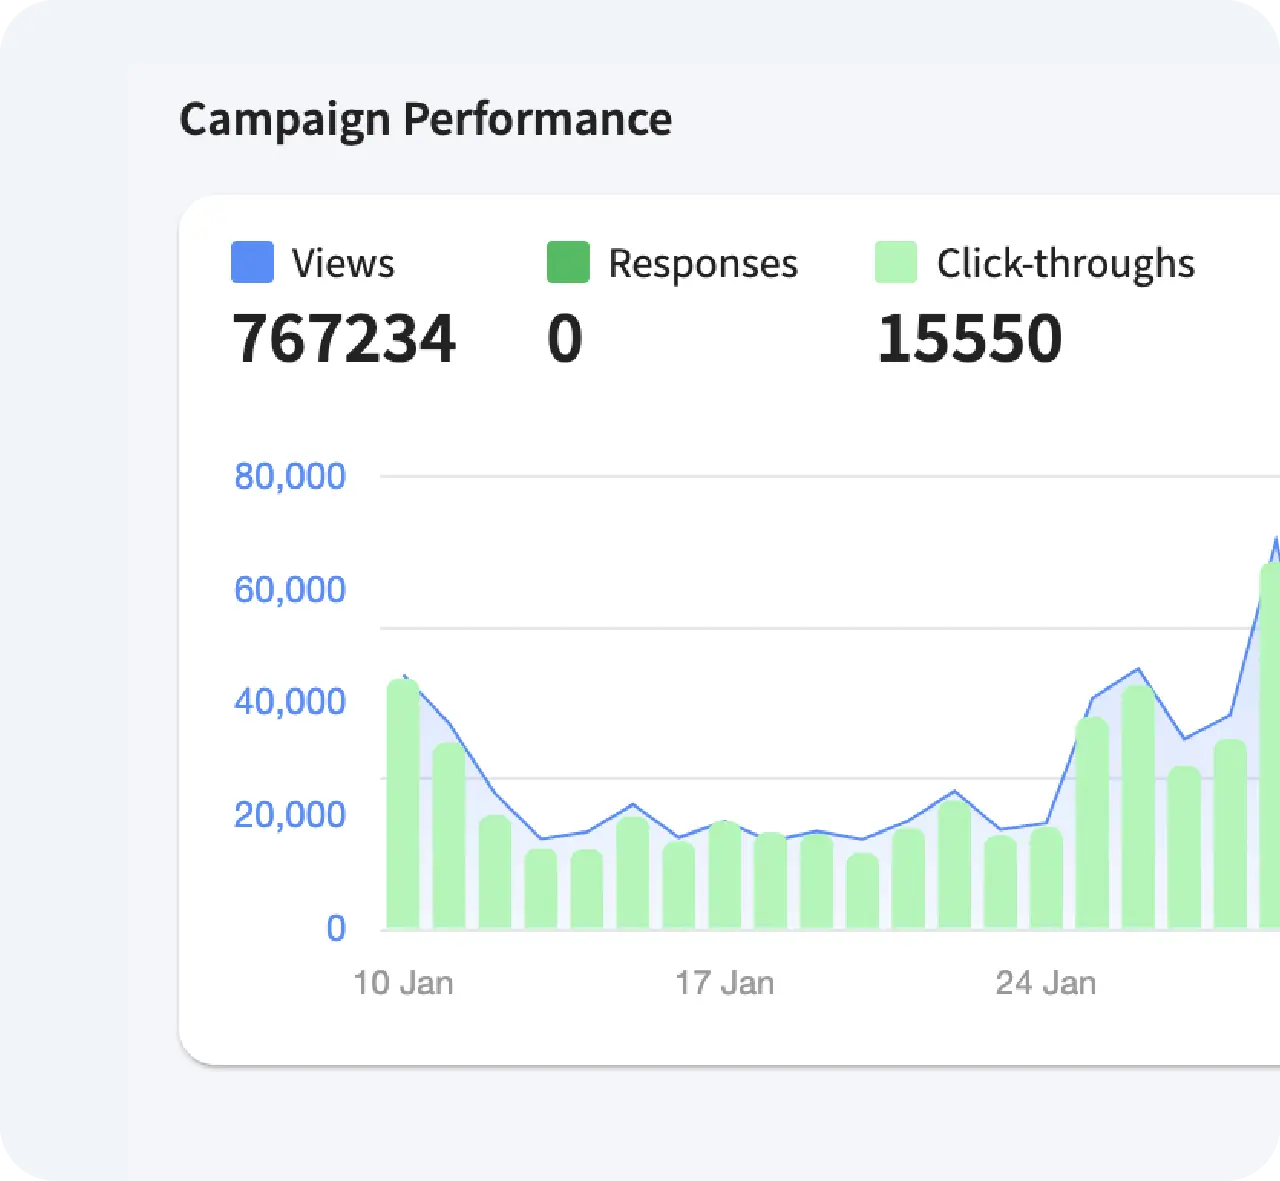Click the dark green Responses legend swatch
1280x1181 pixels.
pyautogui.click(x=568, y=262)
